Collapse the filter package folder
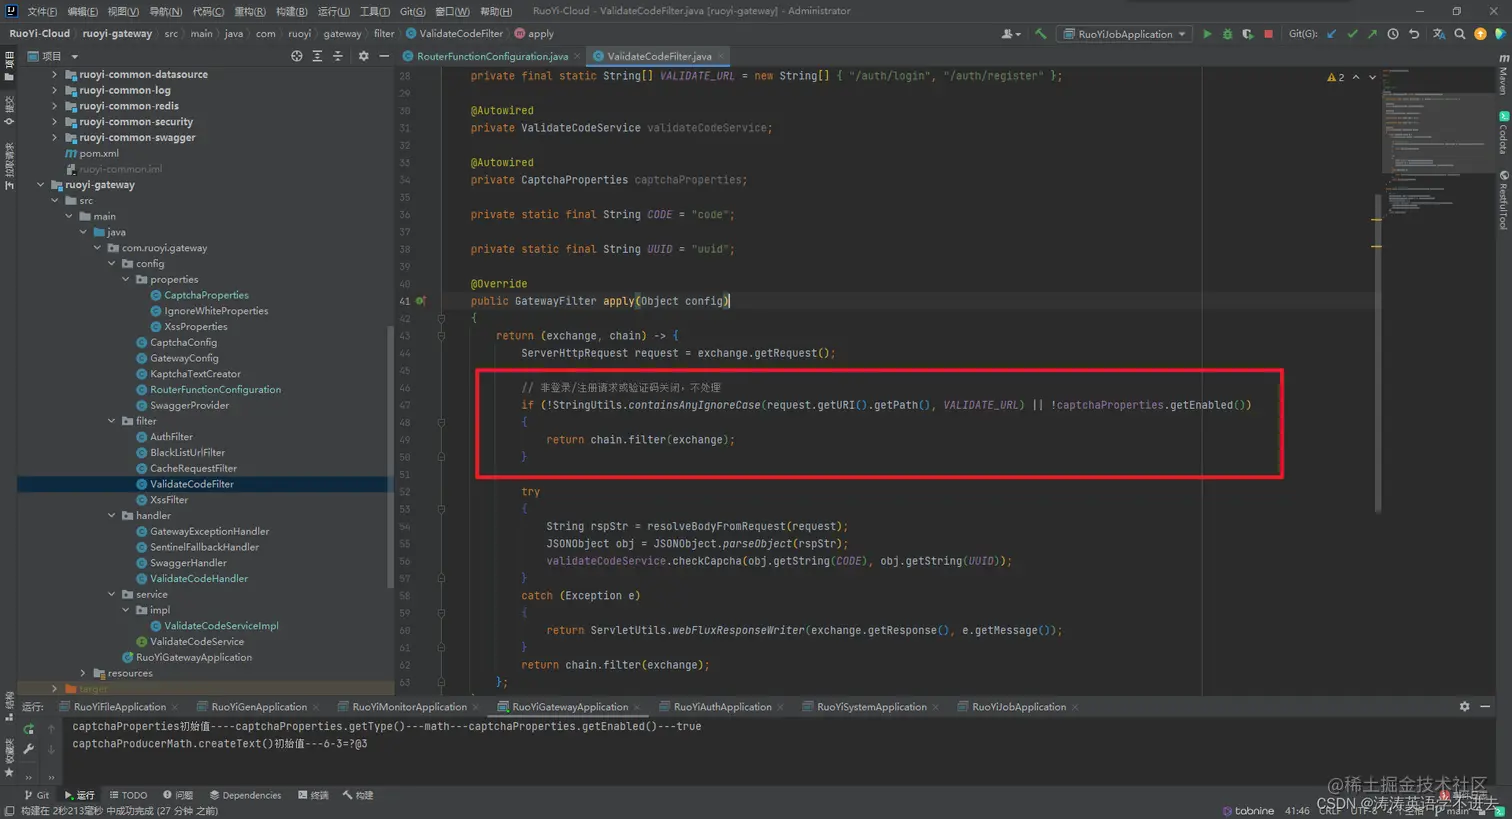 pyautogui.click(x=111, y=421)
